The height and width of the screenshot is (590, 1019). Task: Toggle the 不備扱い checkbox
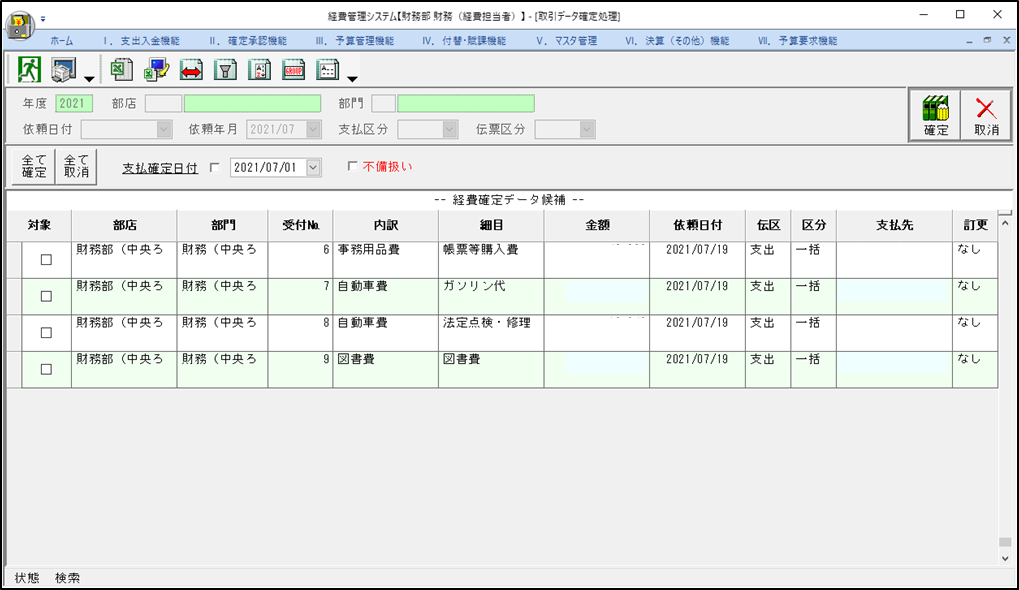(x=352, y=166)
